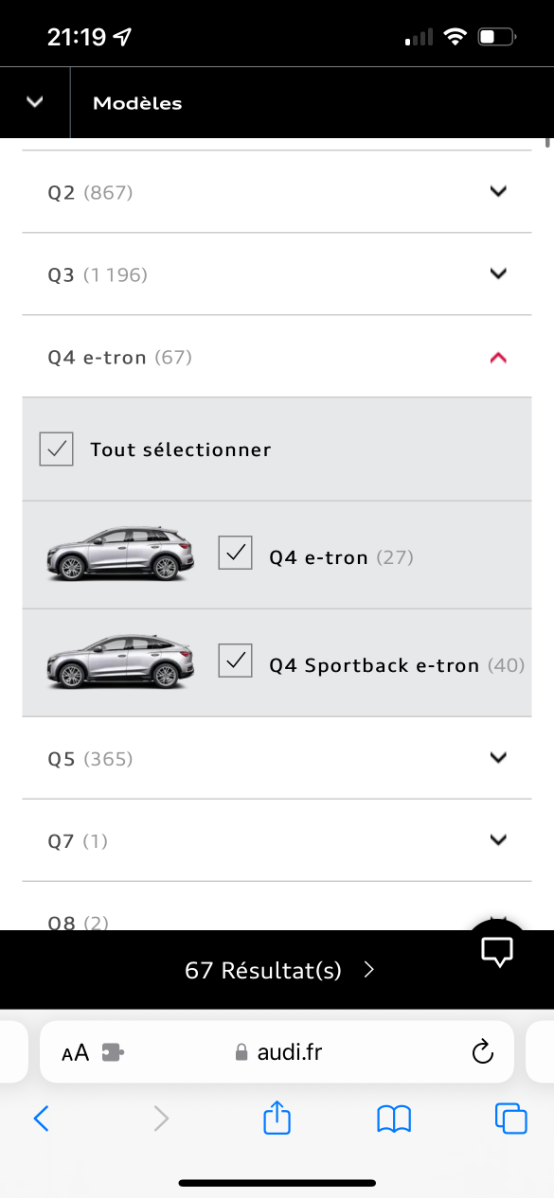Uncheck Q4 Sportback e-tron checkbox

(235, 660)
